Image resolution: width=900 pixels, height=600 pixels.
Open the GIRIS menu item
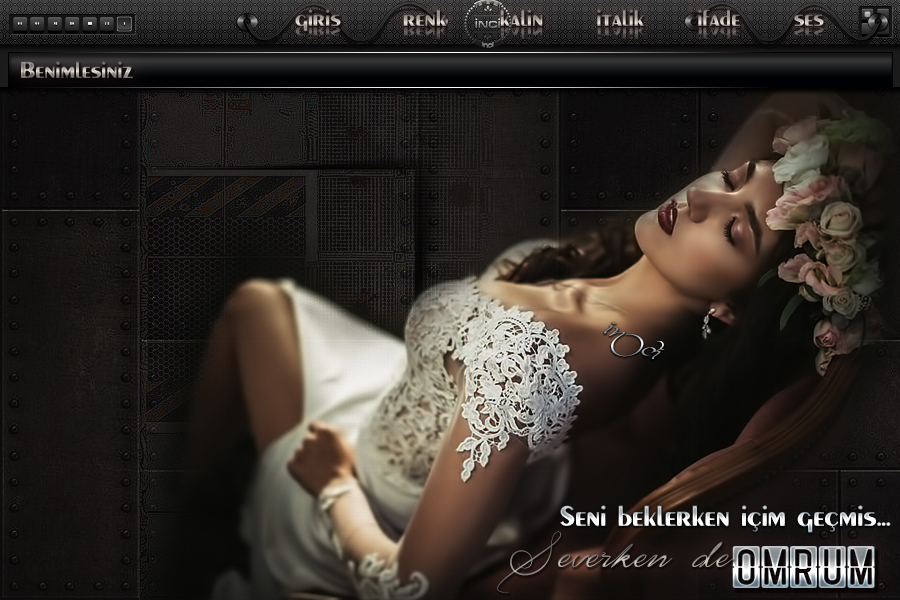click(x=317, y=20)
